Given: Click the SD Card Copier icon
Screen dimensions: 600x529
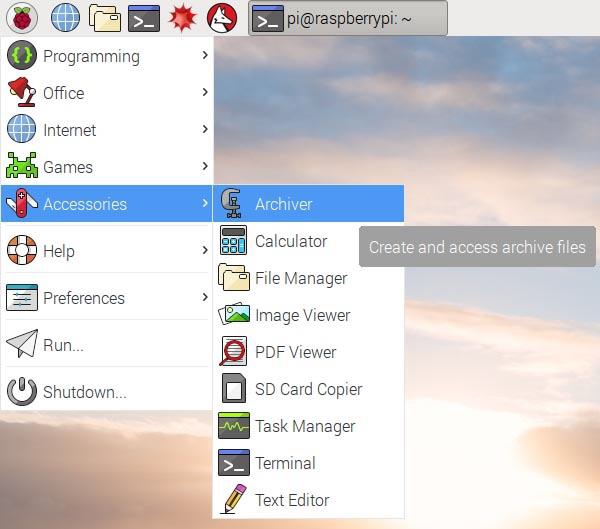Looking at the screenshot, I should tap(234, 388).
